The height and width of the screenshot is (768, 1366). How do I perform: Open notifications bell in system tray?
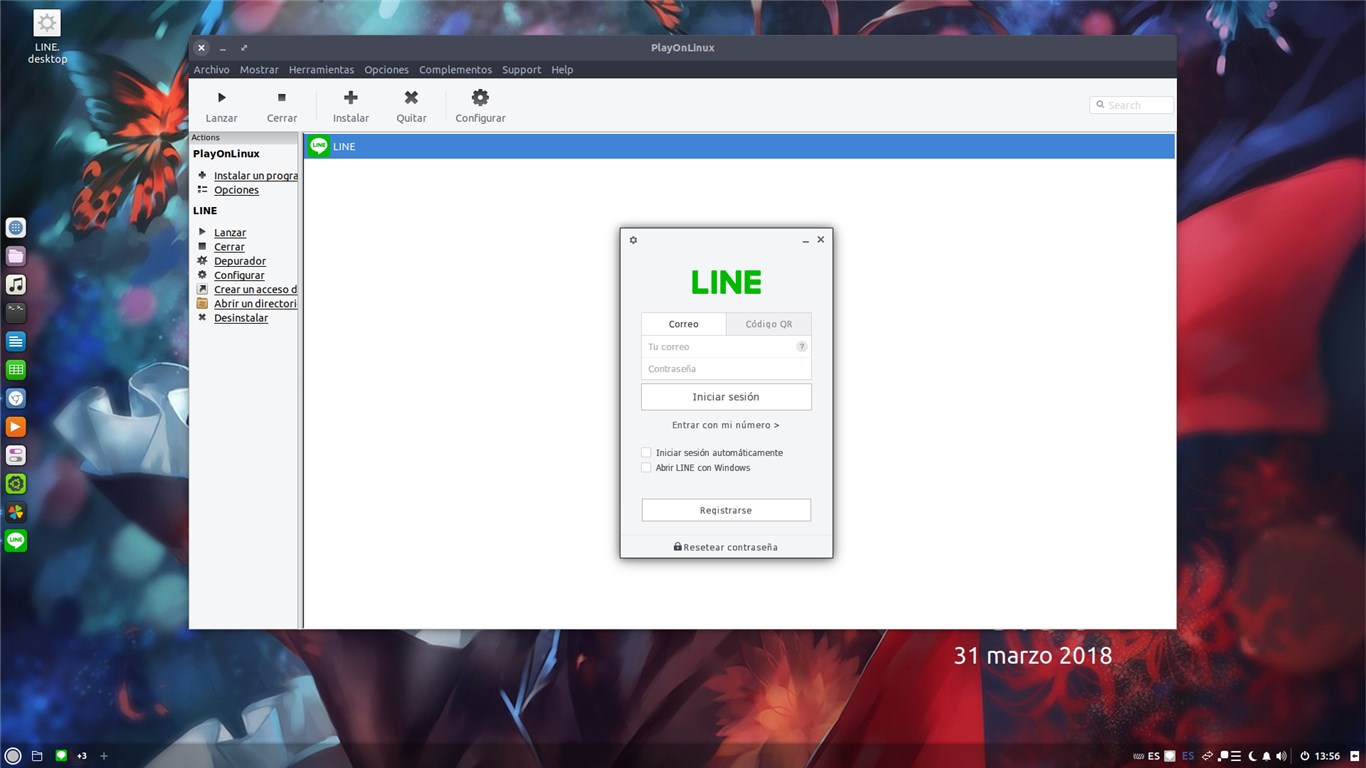tap(1266, 756)
